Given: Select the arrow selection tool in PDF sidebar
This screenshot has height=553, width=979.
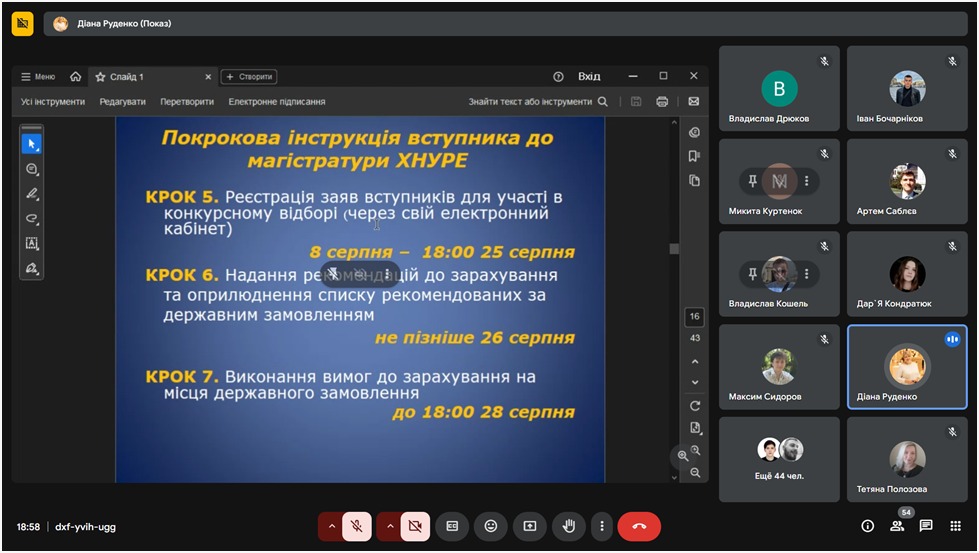Looking at the screenshot, I should (x=32, y=144).
